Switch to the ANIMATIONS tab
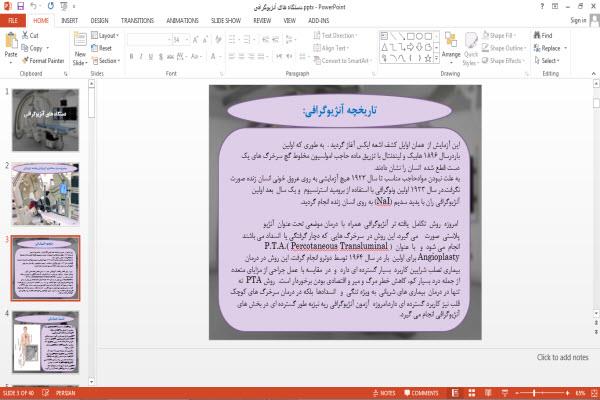Image resolution: width=600 pixels, height=400 pixels. coord(183,20)
